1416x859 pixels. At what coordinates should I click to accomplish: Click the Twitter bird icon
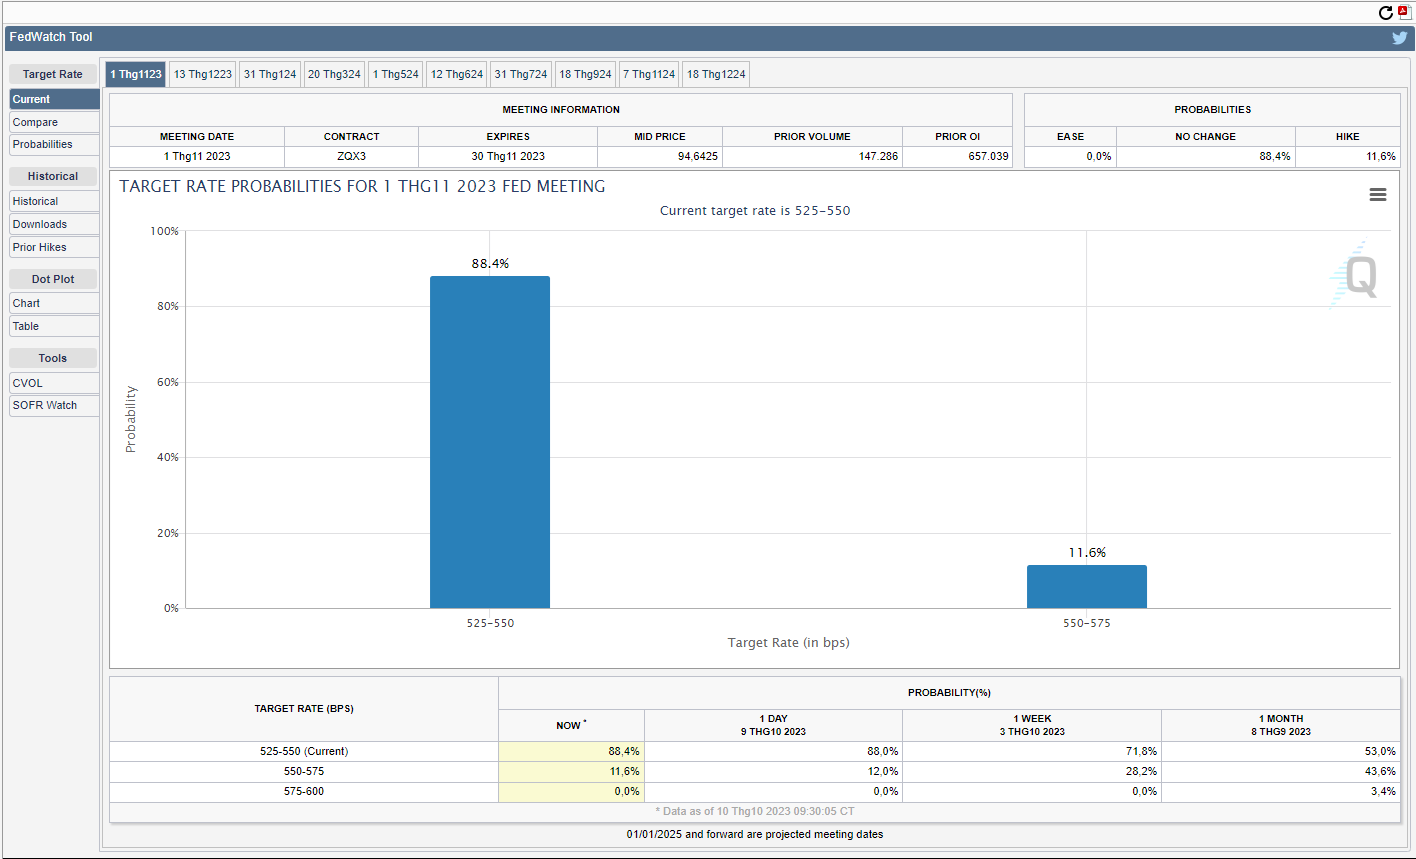(1399, 38)
